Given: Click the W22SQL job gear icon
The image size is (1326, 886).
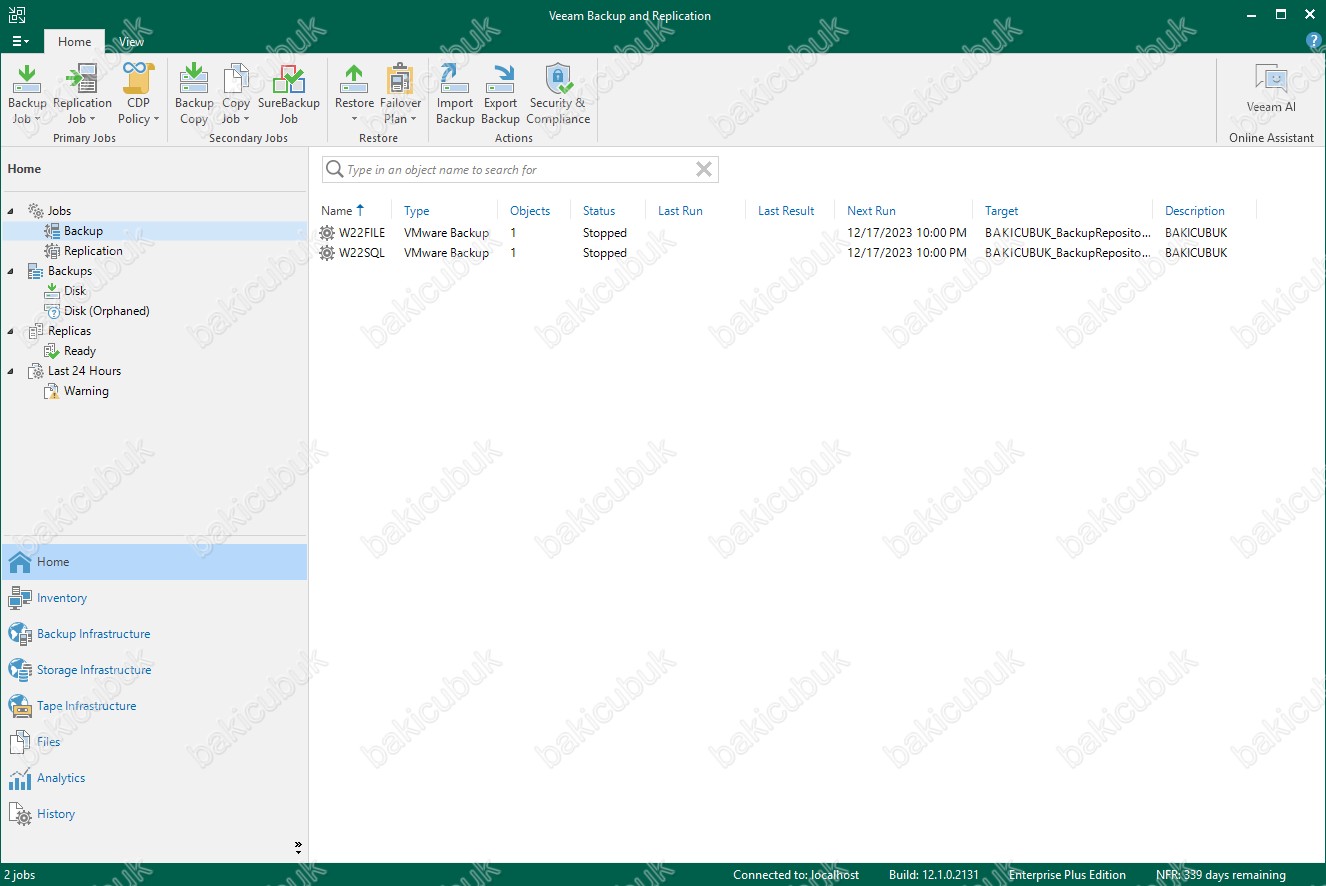Looking at the screenshot, I should (327, 253).
